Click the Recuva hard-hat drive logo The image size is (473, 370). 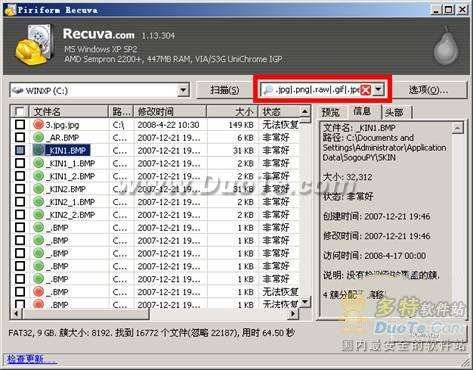[x=34, y=44]
